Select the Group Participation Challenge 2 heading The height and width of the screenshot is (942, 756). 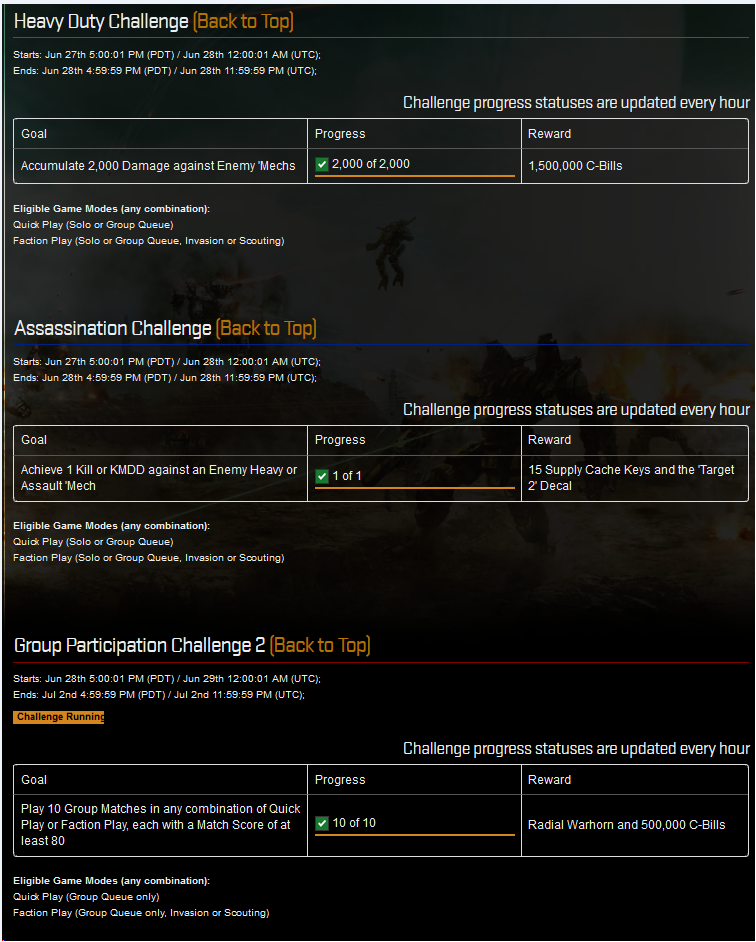pyautogui.click(x=139, y=645)
